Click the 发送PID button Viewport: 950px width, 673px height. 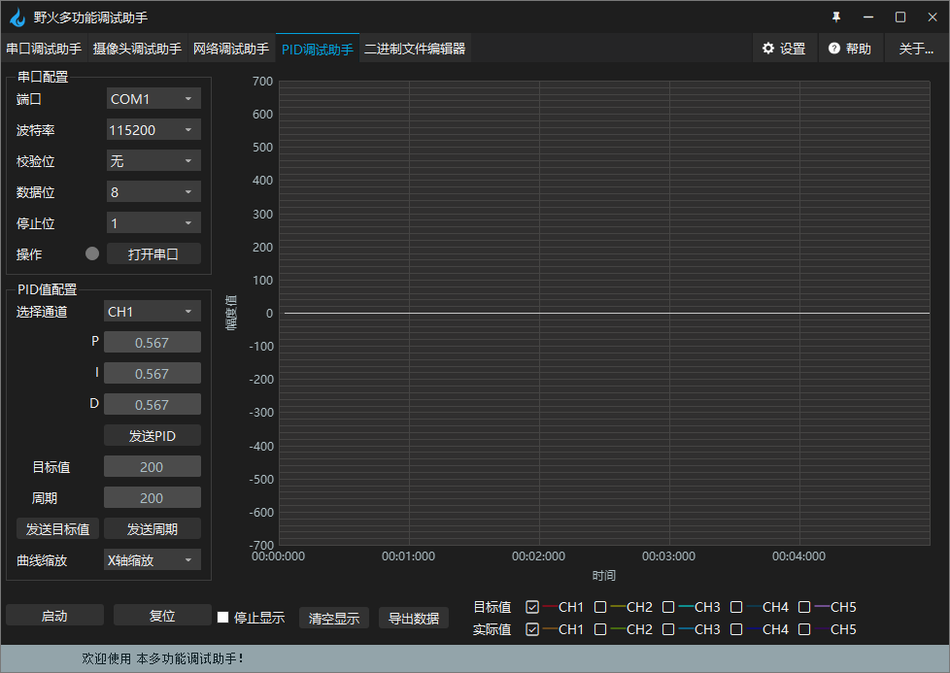tap(152, 436)
